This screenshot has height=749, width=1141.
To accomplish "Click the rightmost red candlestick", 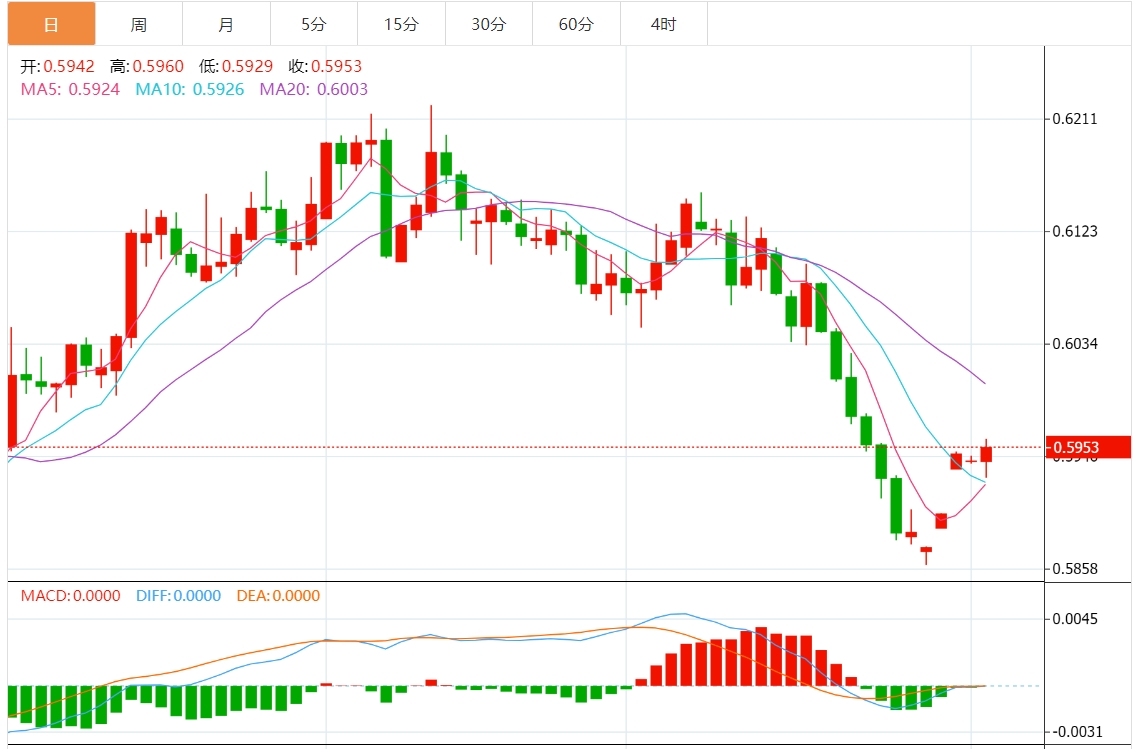I will click(986, 454).
